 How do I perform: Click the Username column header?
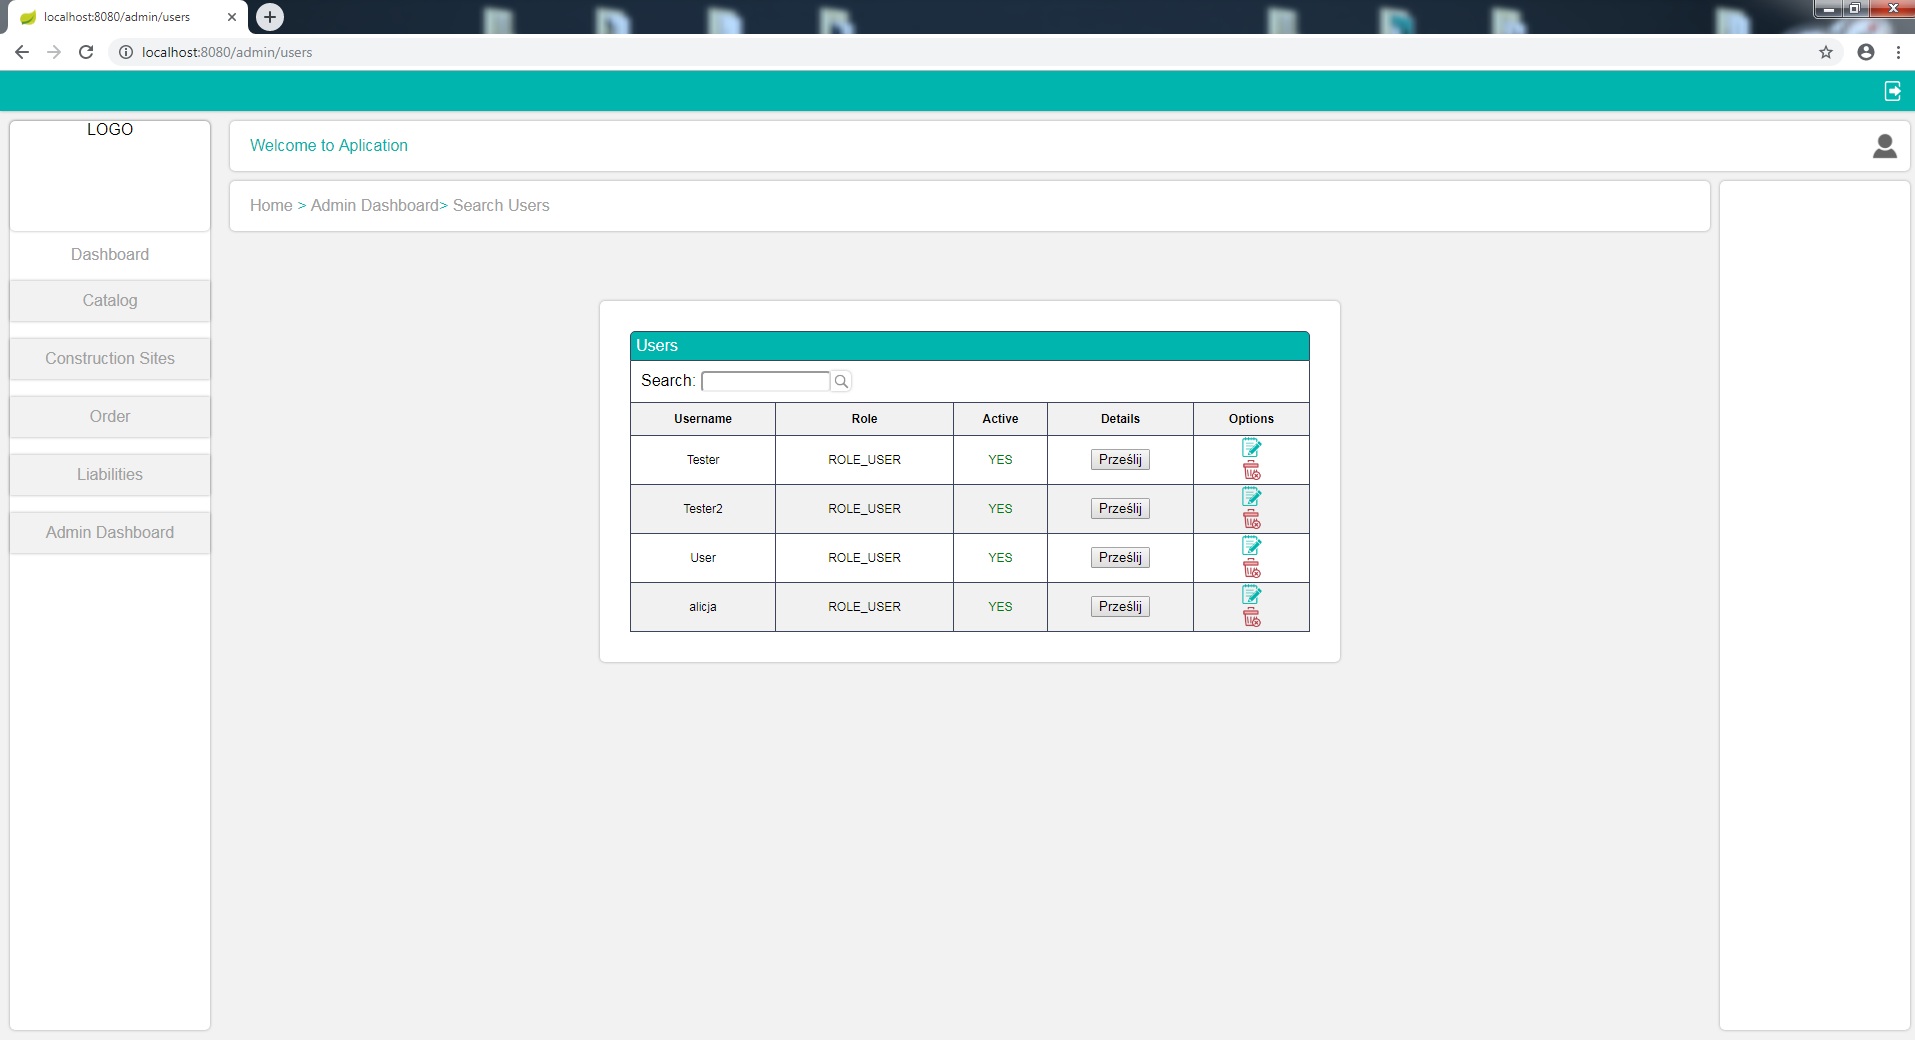703,419
